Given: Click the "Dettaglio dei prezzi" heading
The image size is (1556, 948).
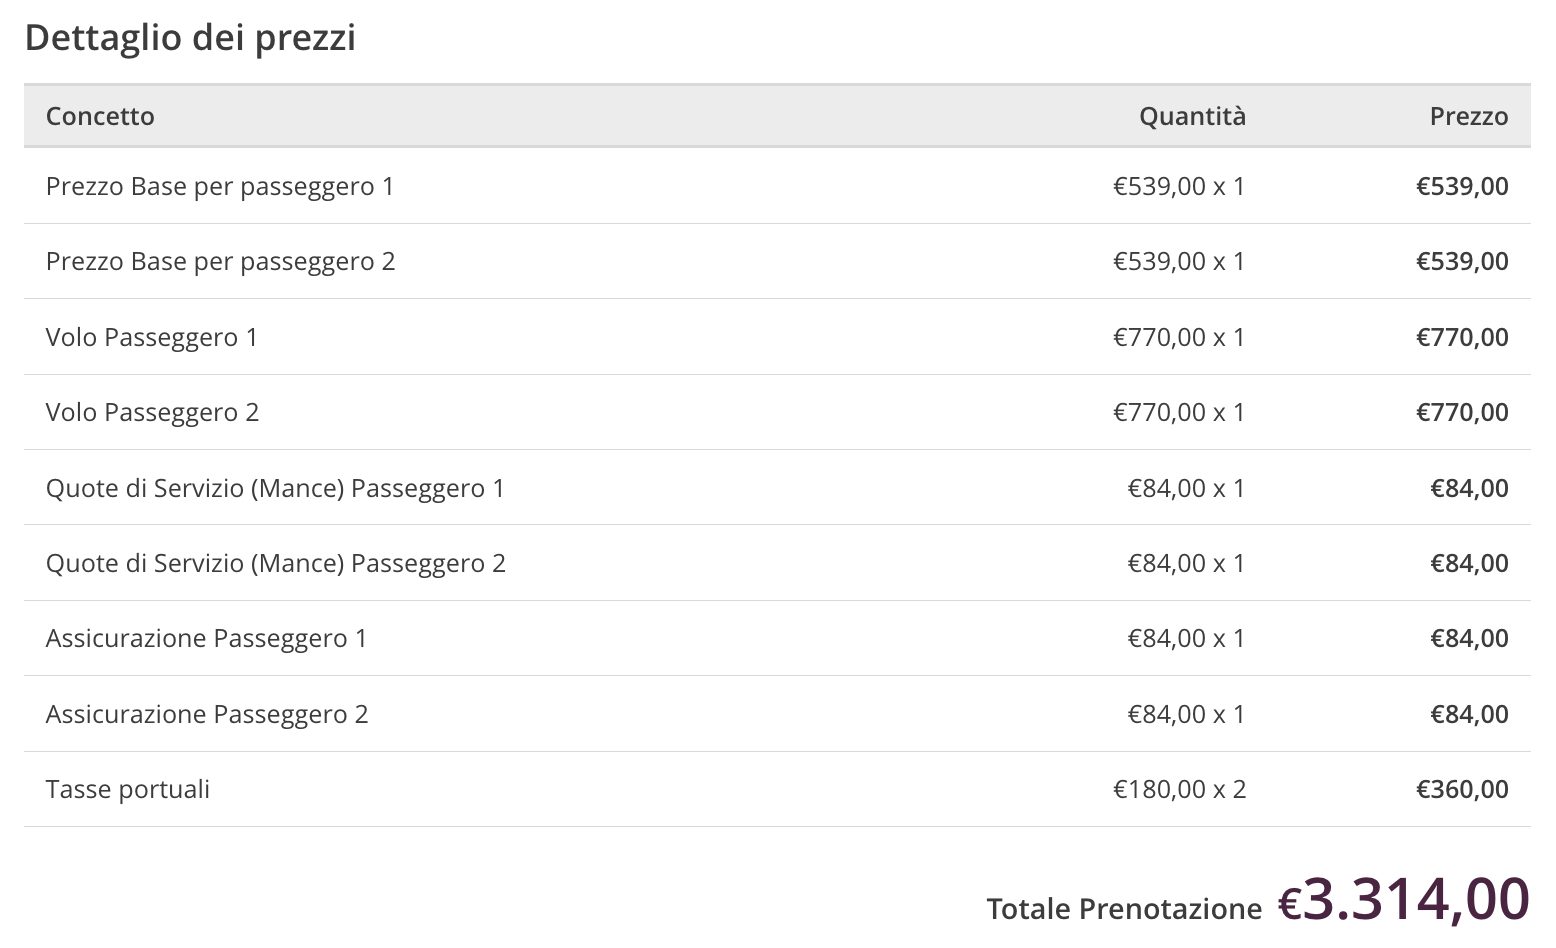Looking at the screenshot, I should [190, 38].
